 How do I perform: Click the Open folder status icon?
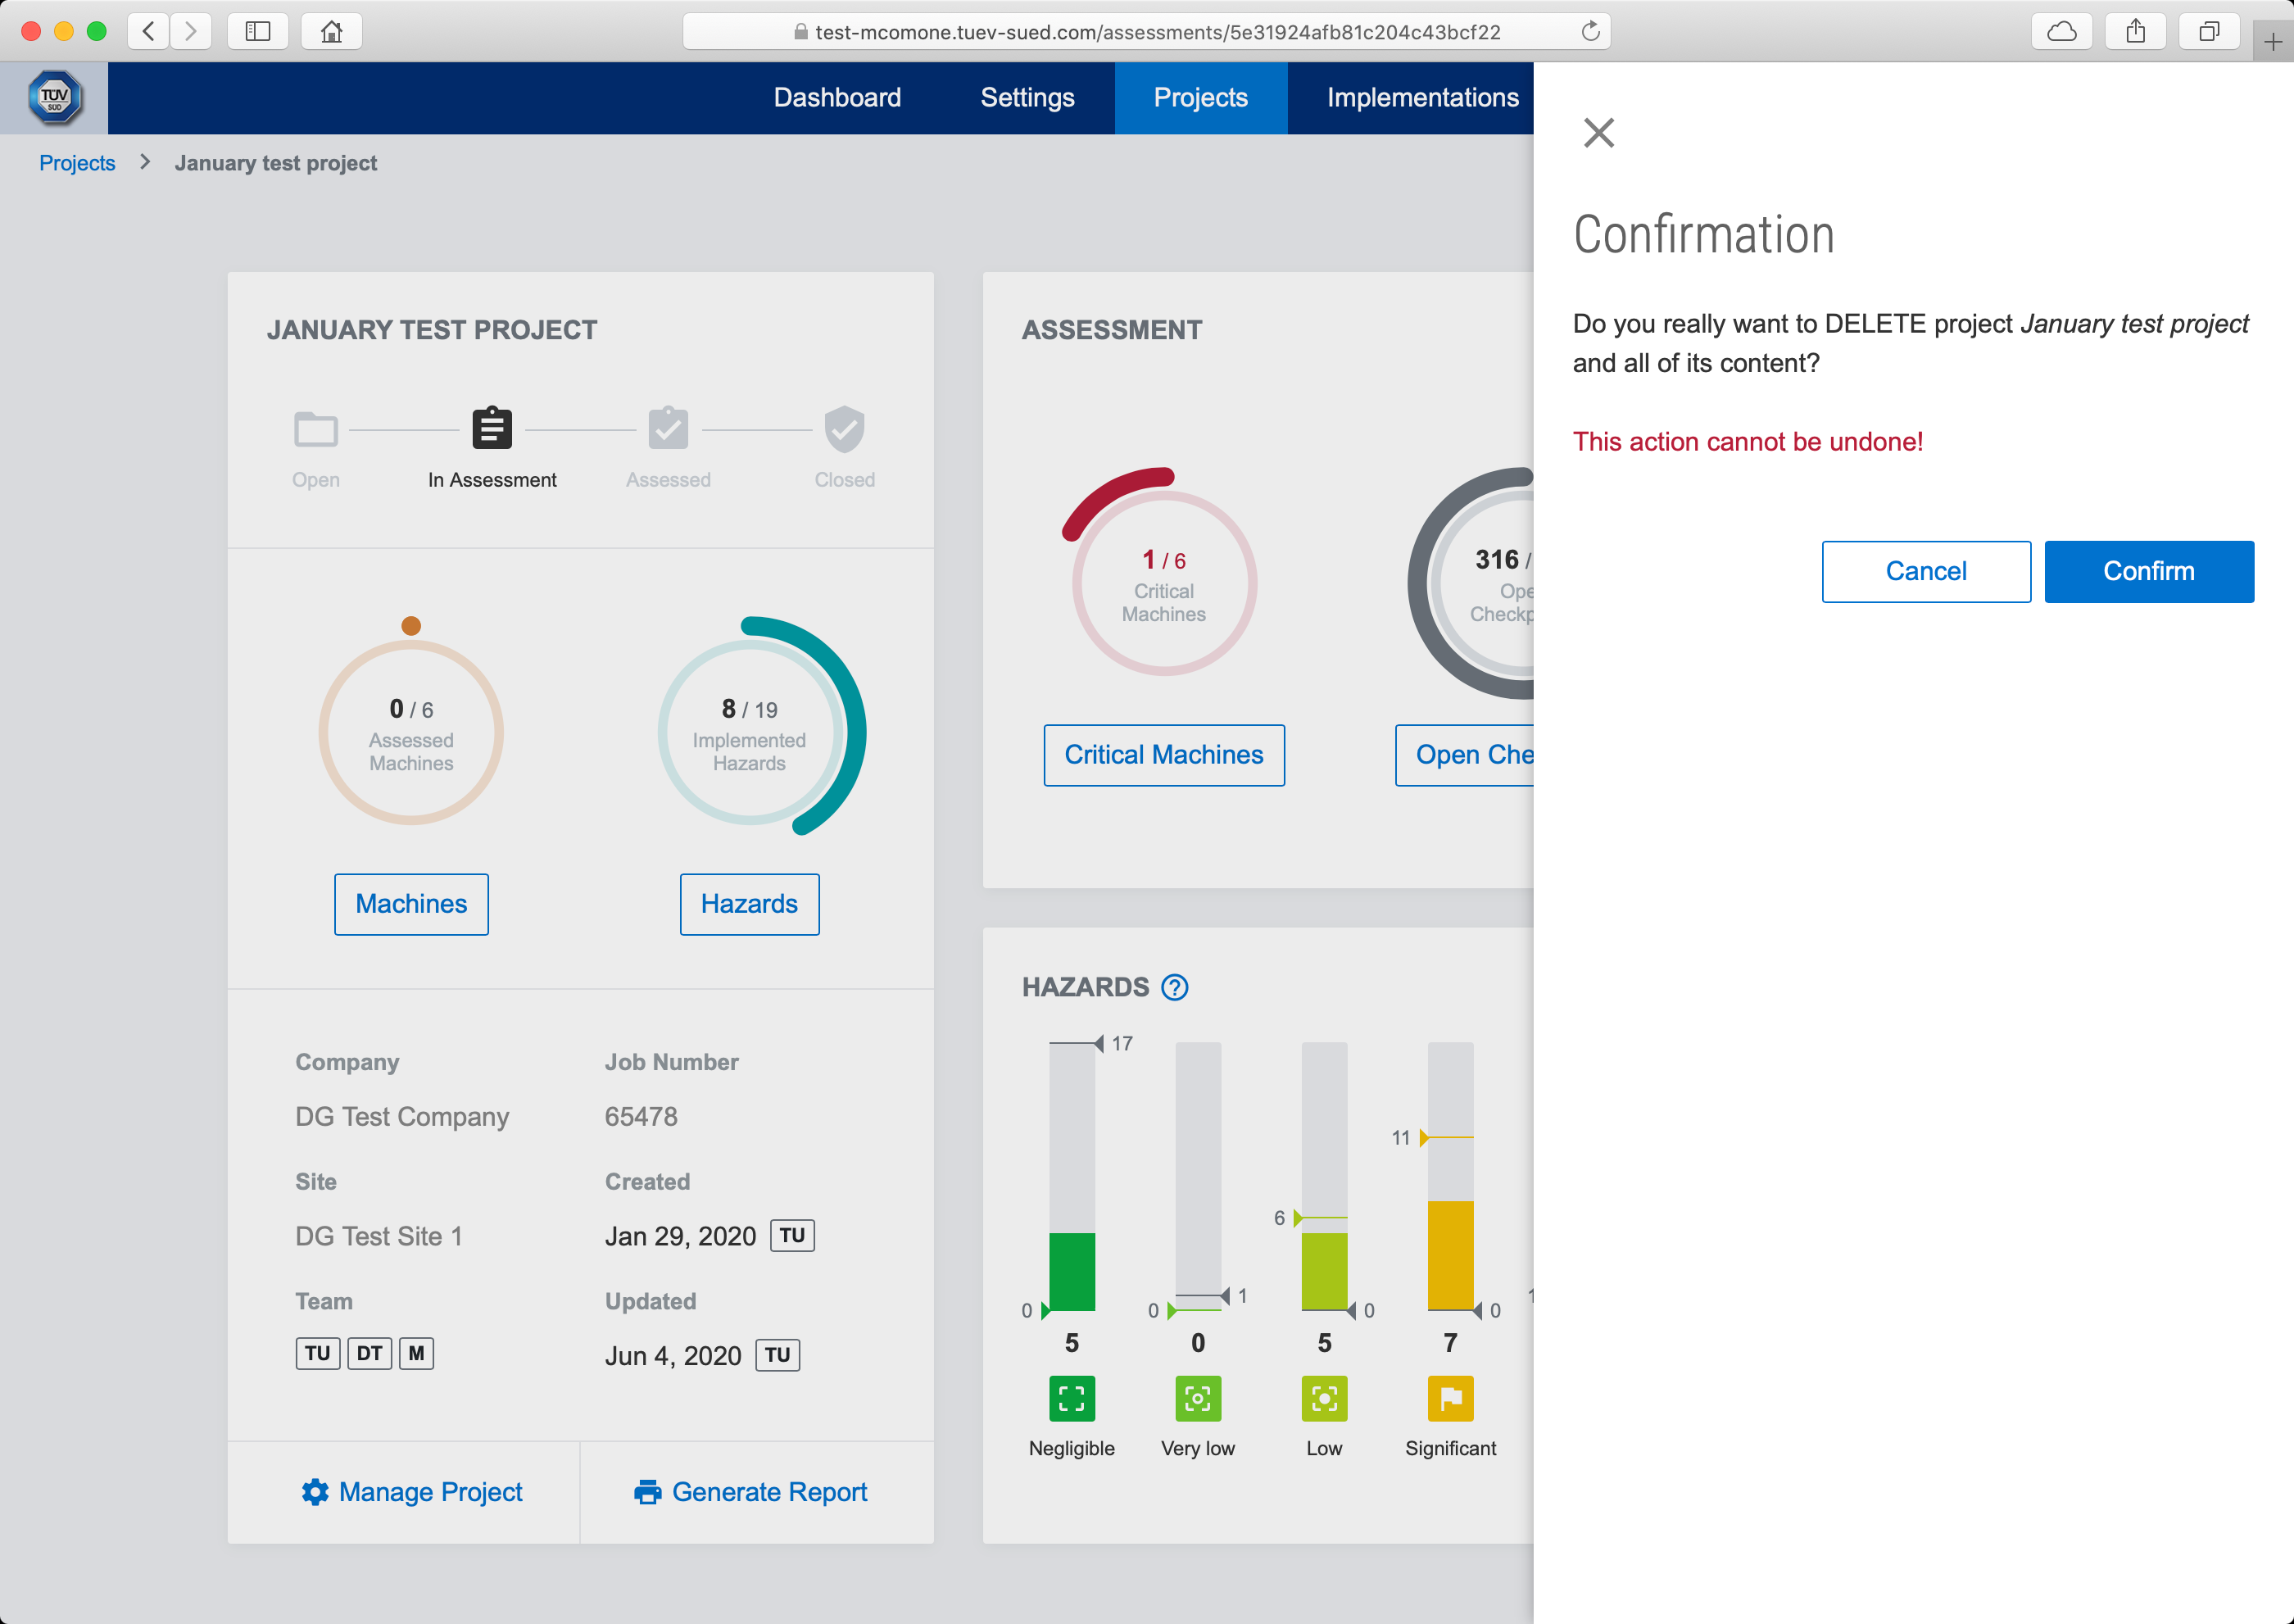click(x=316, y=429)
